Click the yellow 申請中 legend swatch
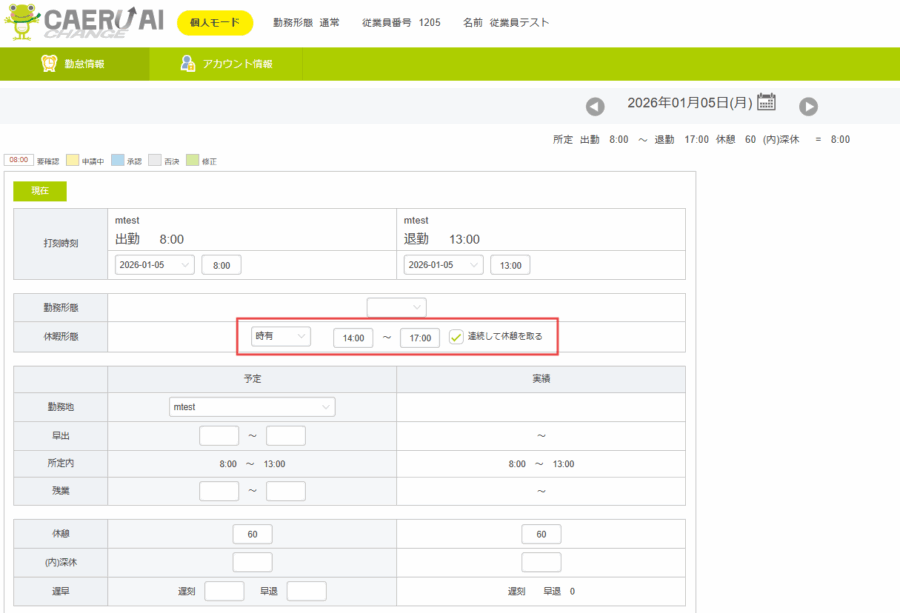900x613 pixels. click(x=73, y=160)
